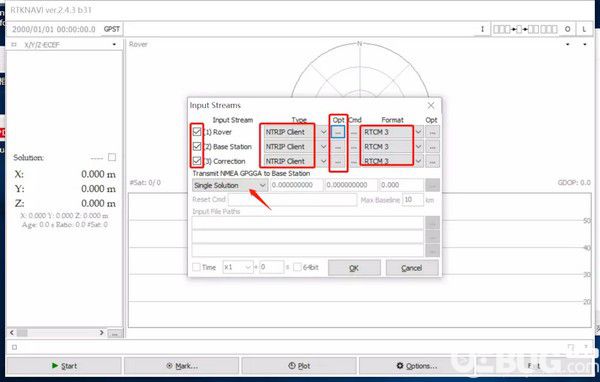The height and width of the screenshot is (382, 600).
Task: Click the second 0.000000000 longitude field
Action: pos(351,185)
